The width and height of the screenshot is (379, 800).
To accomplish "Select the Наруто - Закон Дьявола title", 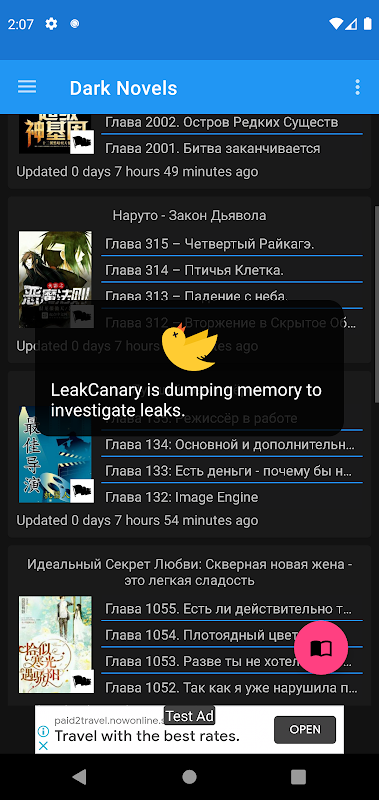I will [x=189, y=215].
